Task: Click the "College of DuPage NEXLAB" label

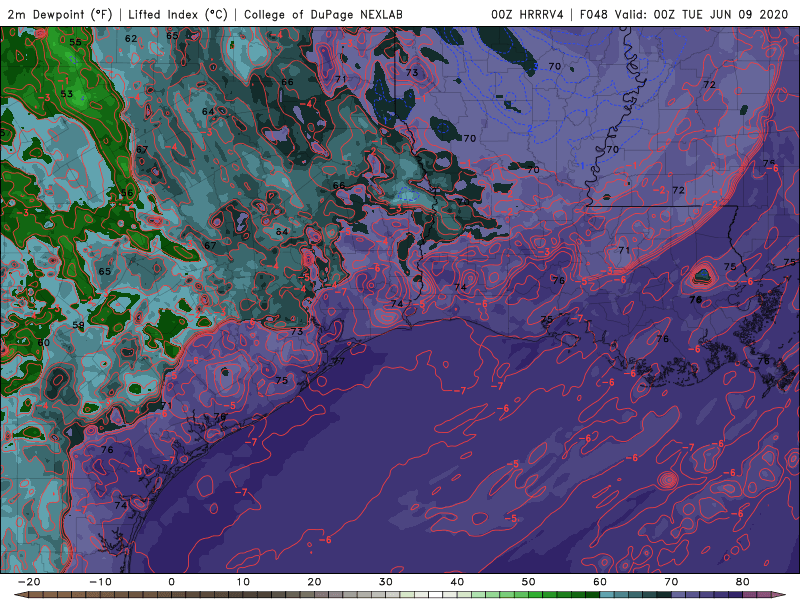Action: pyautogui.click(x=323, y=14)
